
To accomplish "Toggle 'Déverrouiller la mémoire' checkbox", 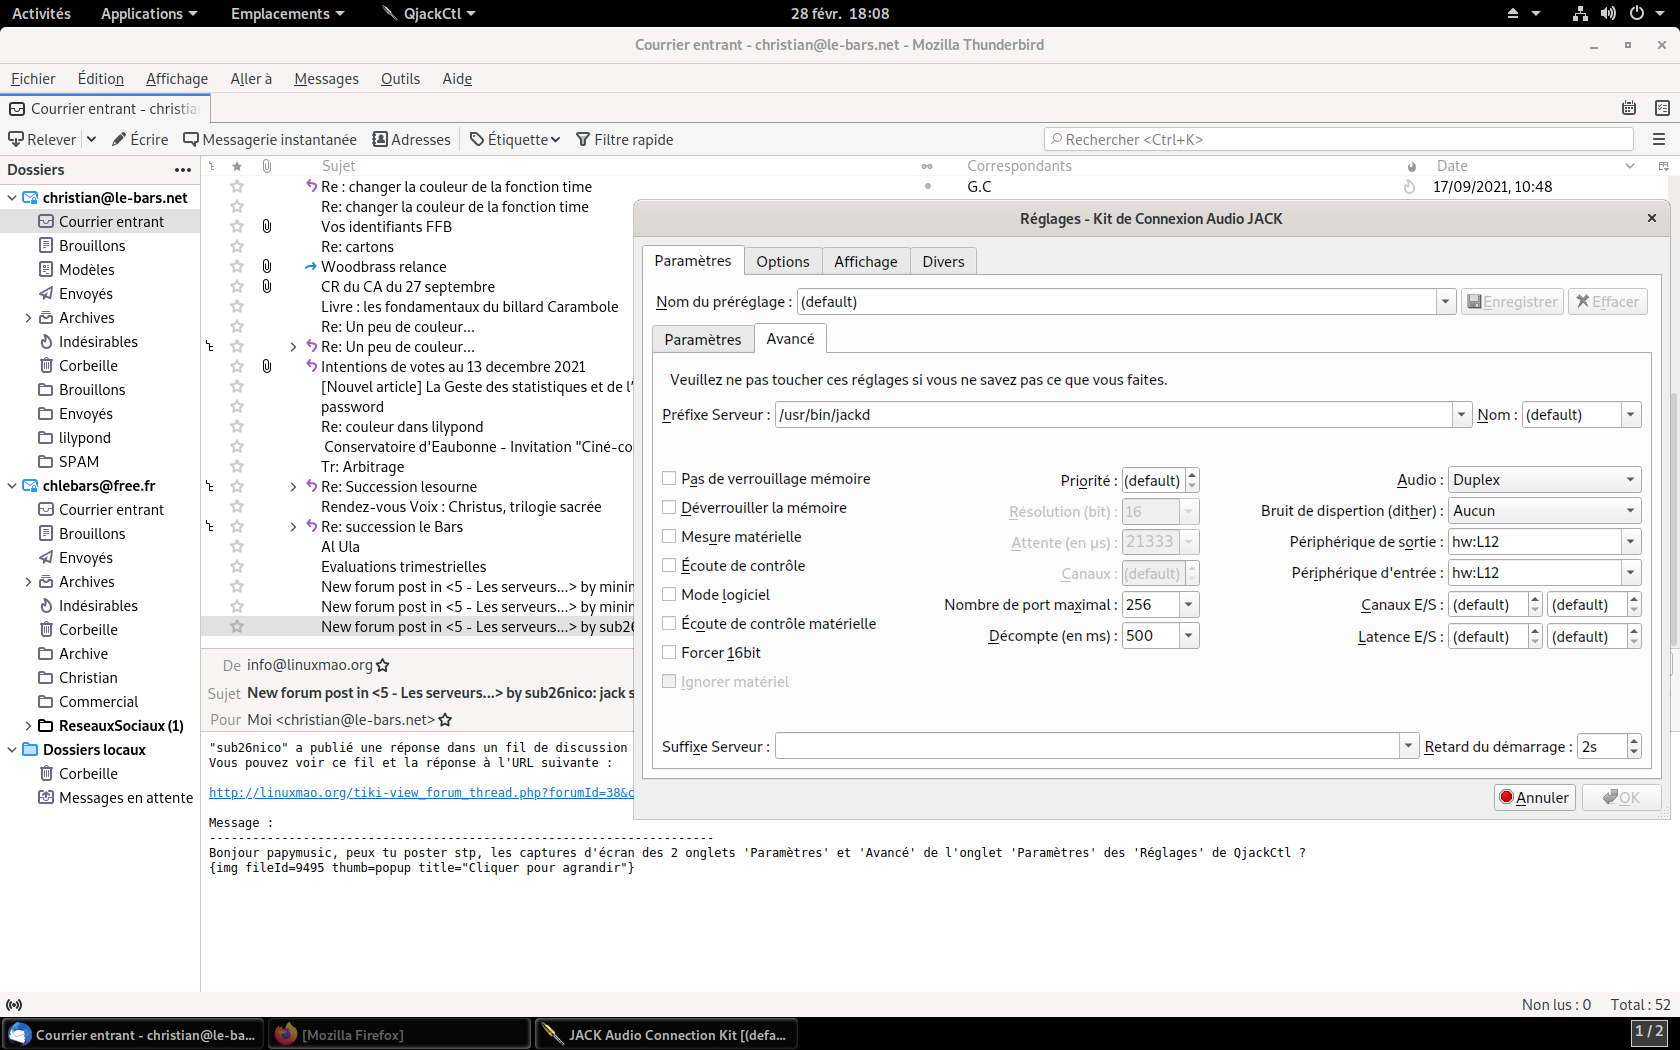I will 669,508.
